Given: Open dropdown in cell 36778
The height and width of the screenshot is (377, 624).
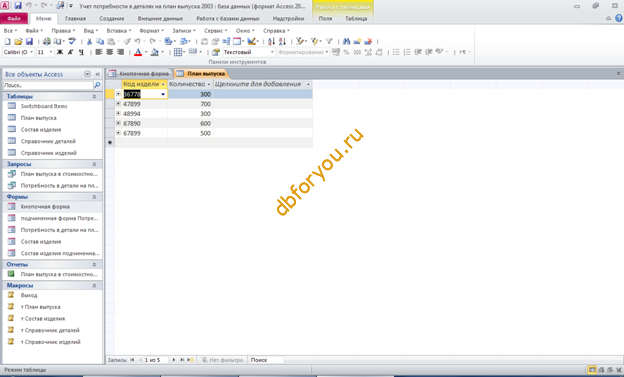Looking at the screenshot, I should point(163,94).
